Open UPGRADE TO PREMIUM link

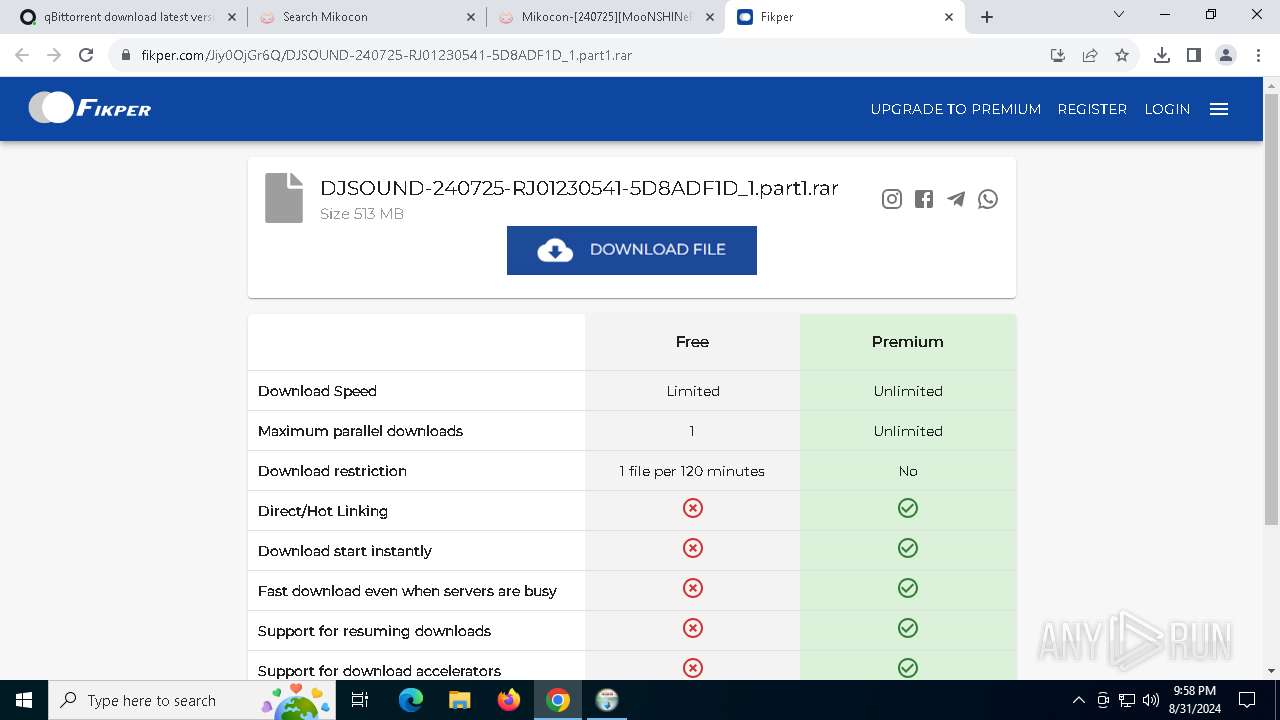[x=956, y=109]
